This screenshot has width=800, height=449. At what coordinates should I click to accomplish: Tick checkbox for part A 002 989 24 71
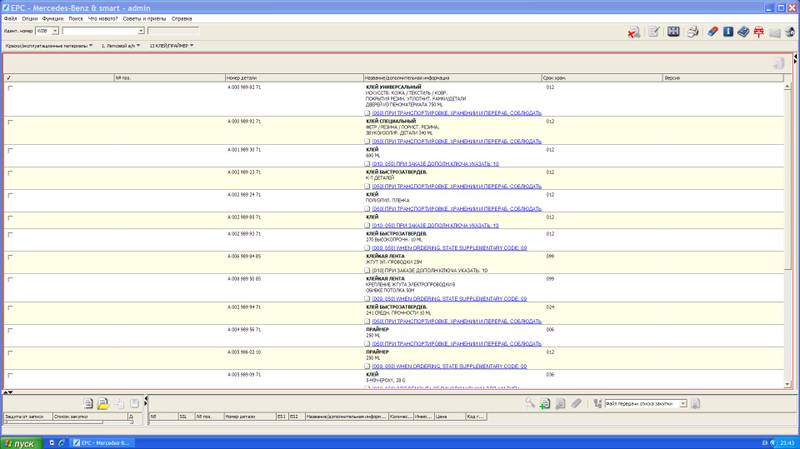tap(10, 195)
